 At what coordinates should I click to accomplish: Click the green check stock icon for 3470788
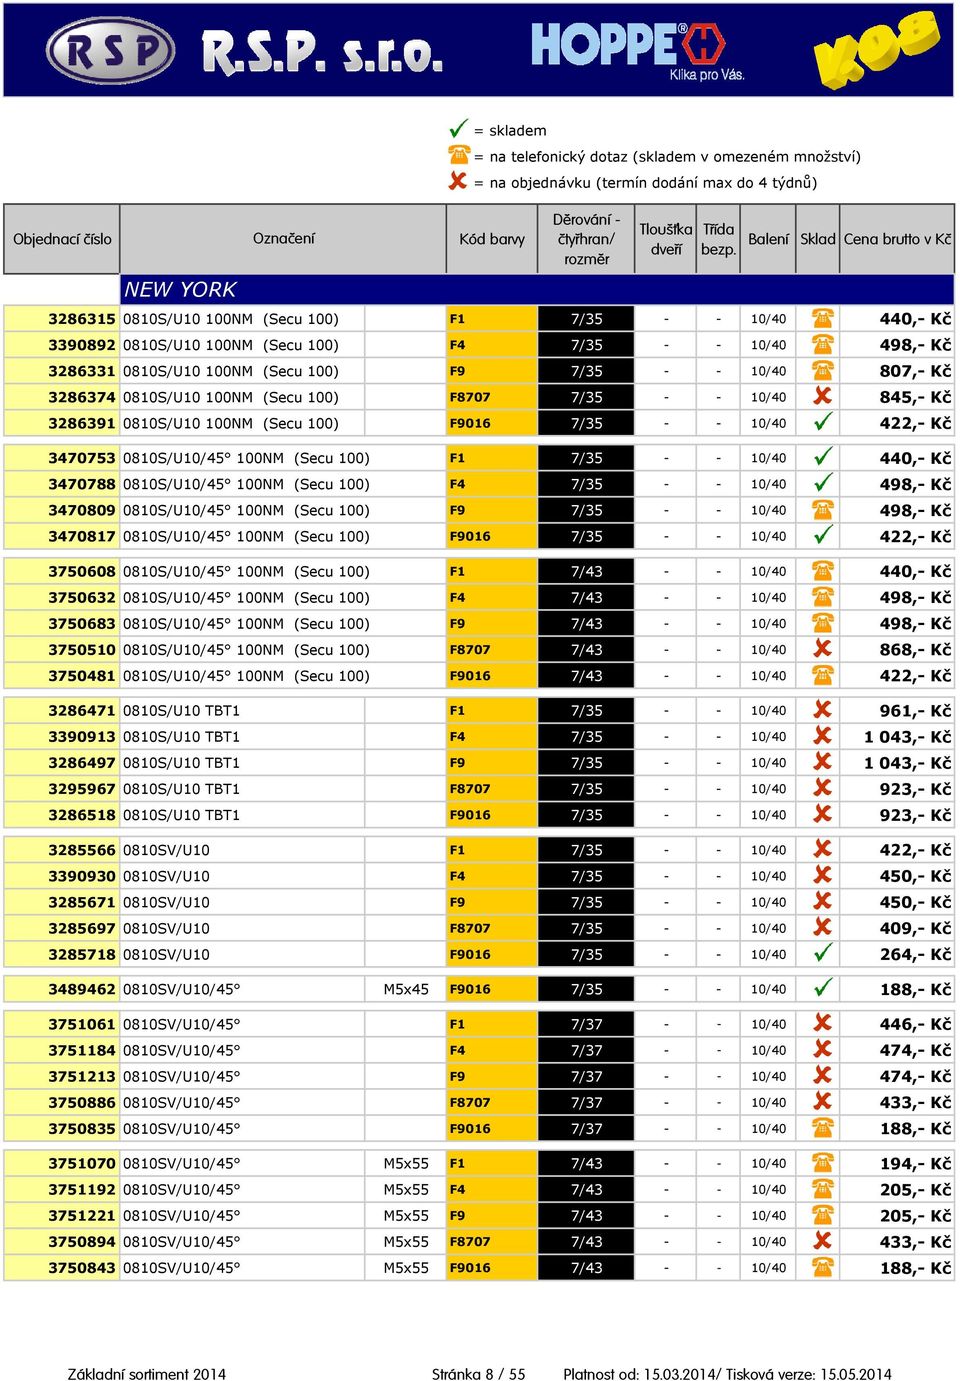pyautogui.click(x=822, y=483)
